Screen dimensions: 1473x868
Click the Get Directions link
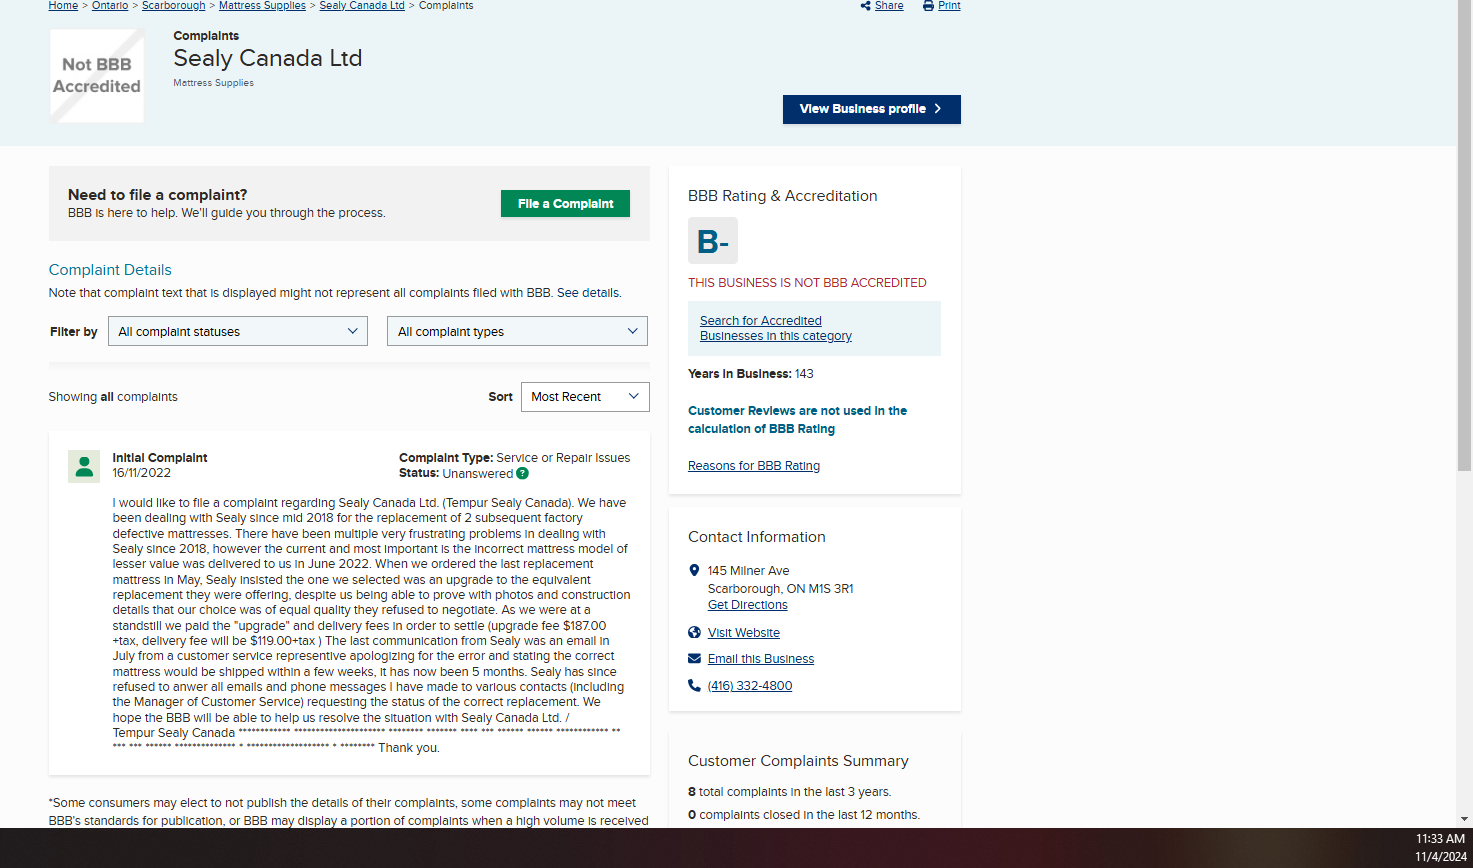[748, 605]
